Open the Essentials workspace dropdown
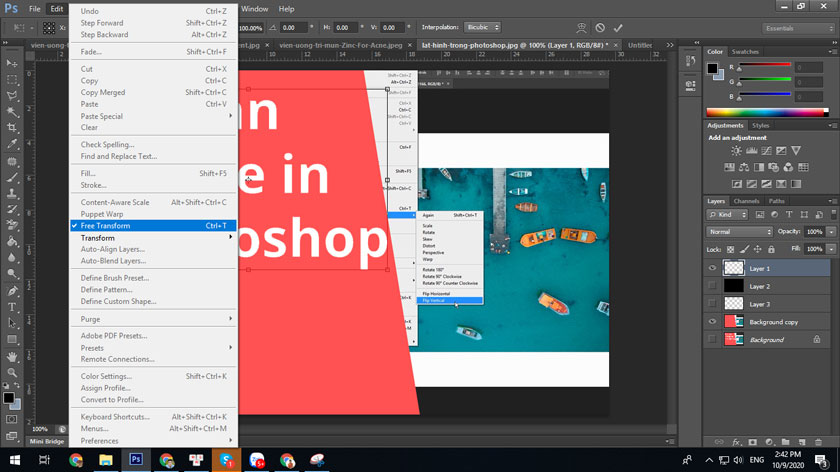The height and width of the screenshot is (472, 840). 798,28
